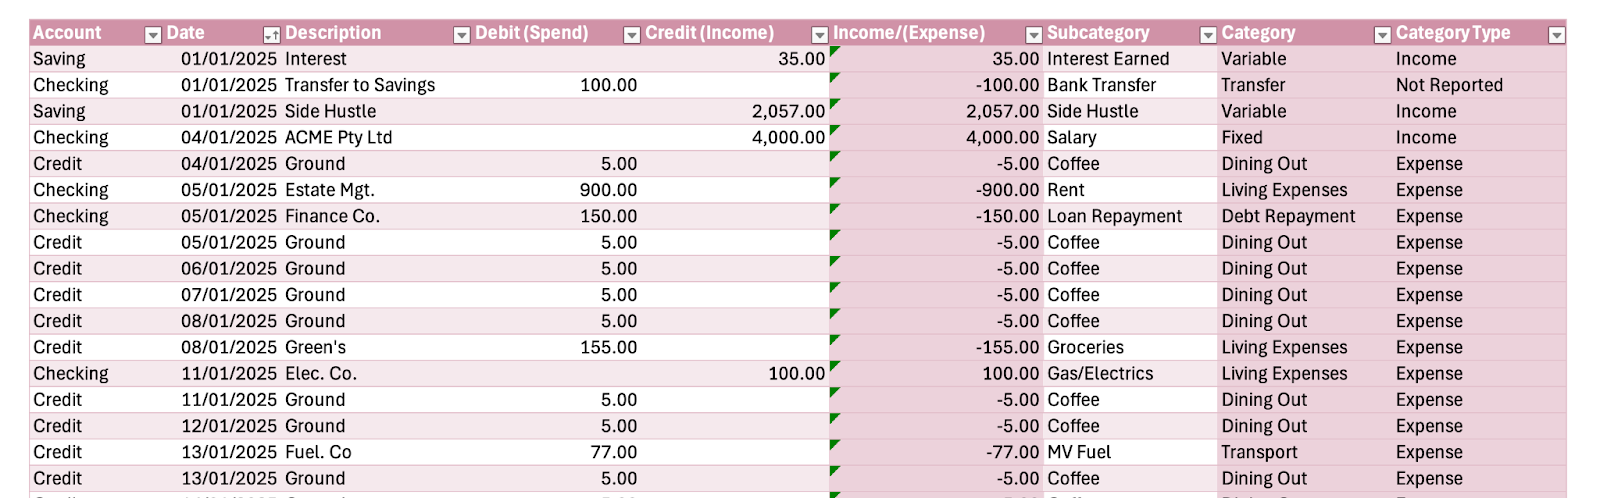Select the Account header cell
The height and width of the screenshot is (498, 1600).
pos(97,33)
